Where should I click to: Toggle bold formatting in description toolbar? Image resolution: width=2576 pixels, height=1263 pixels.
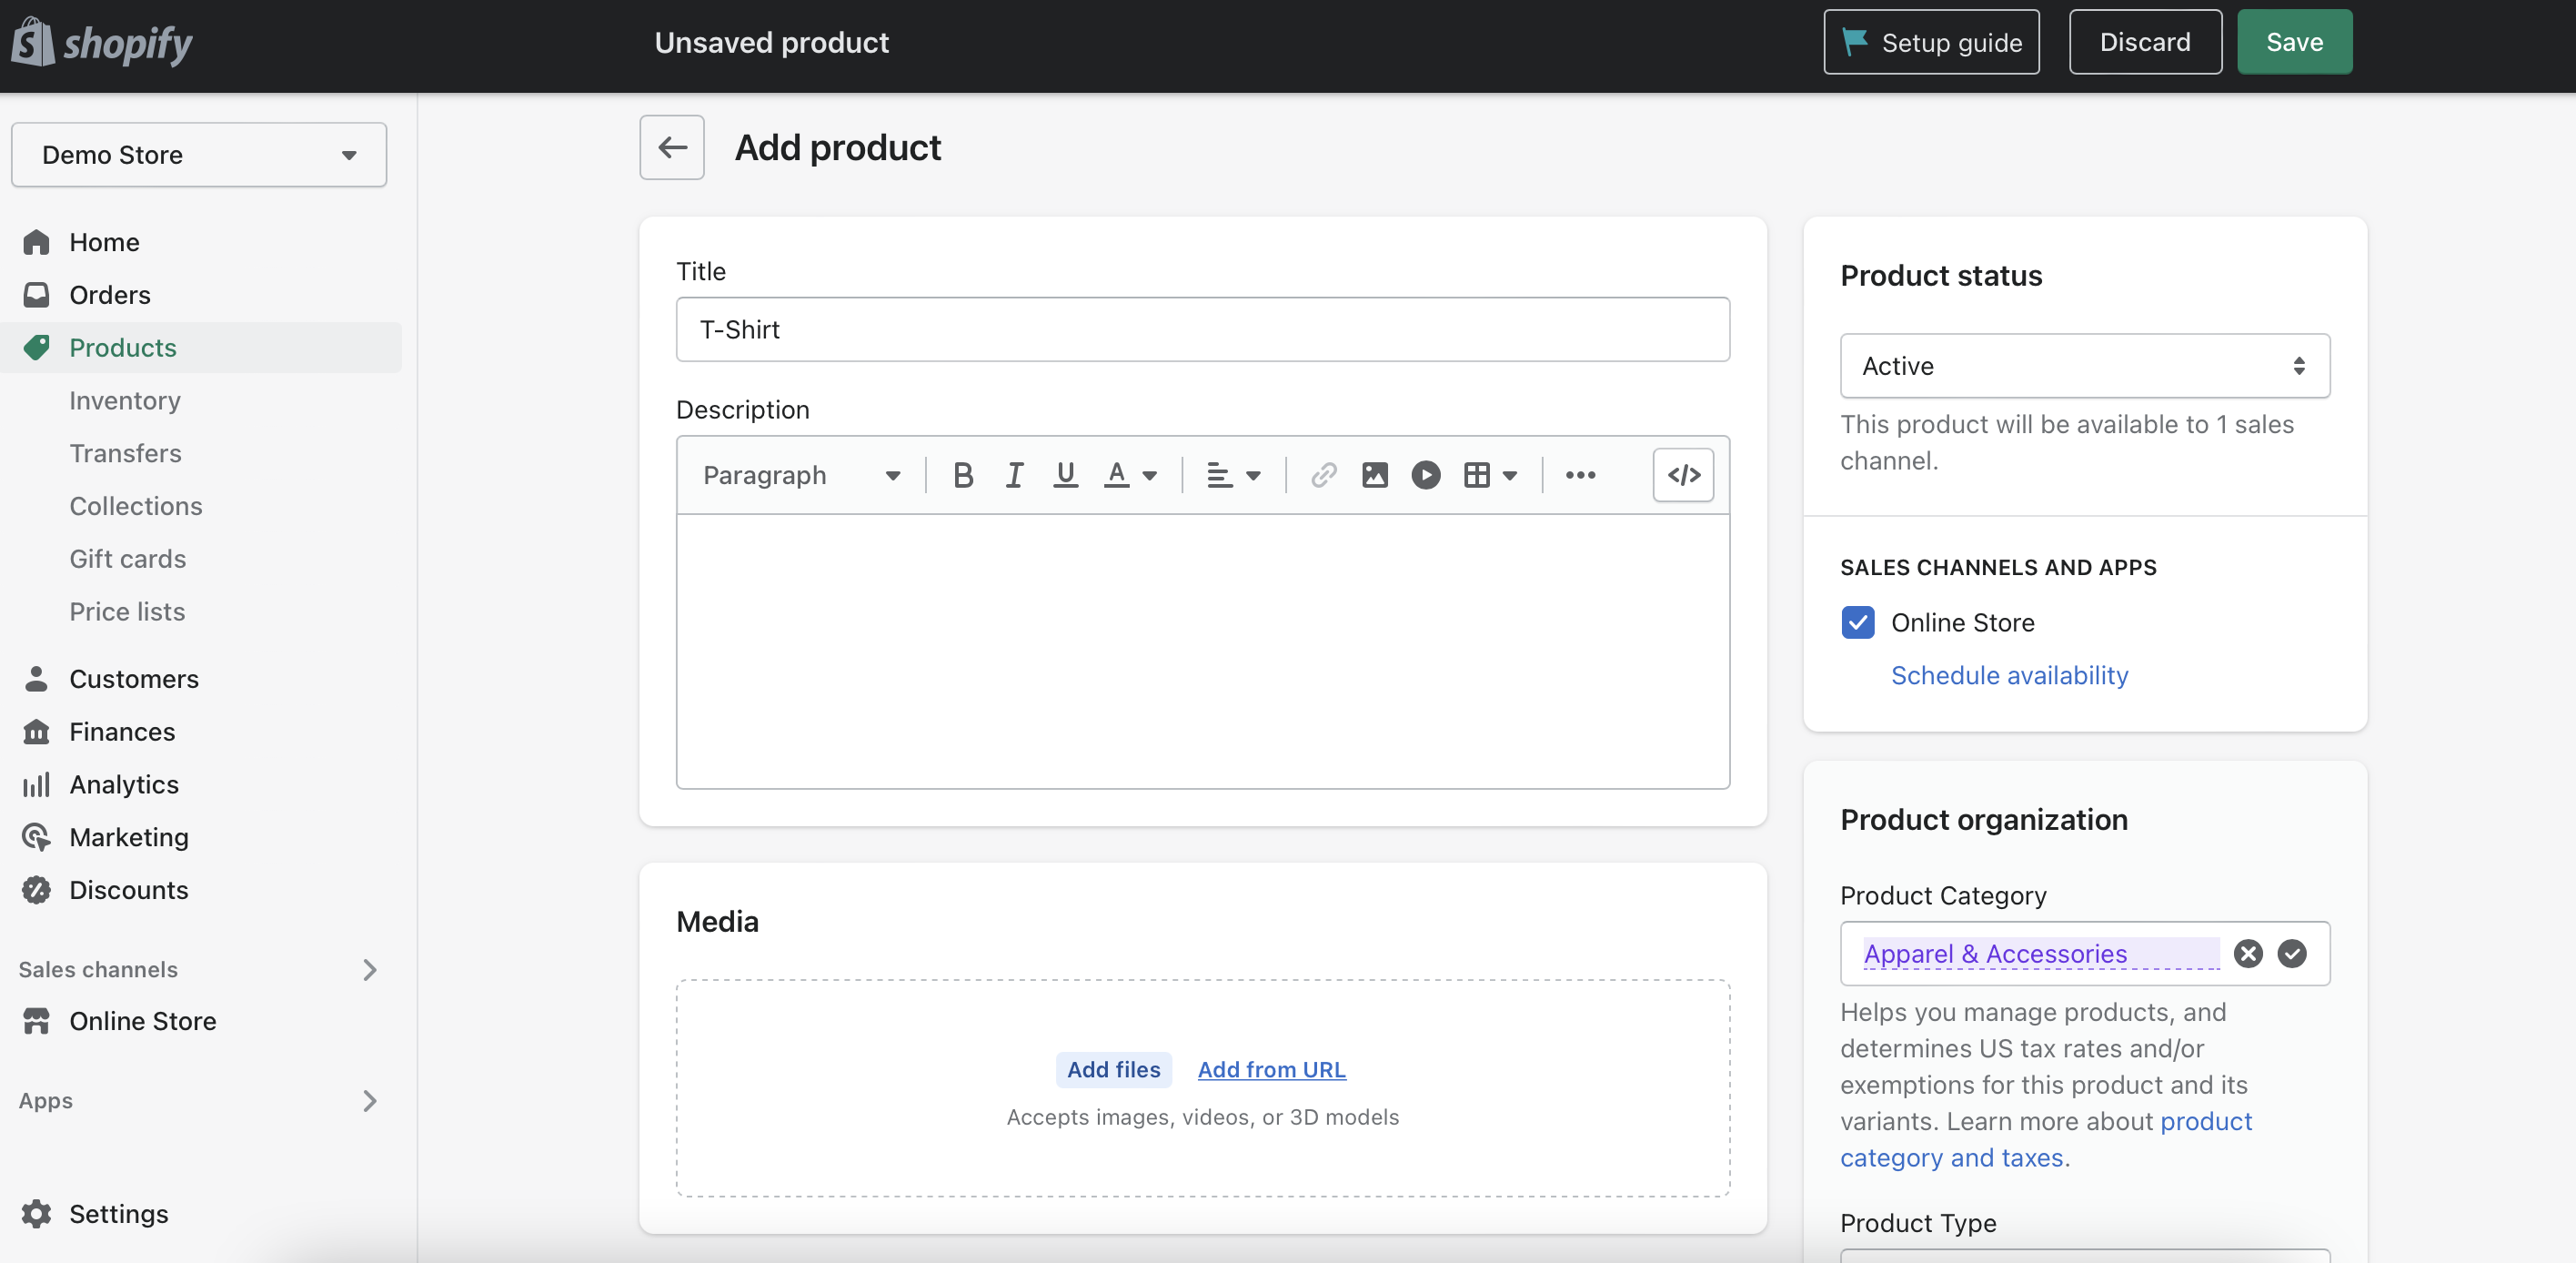tap(963, 475)
